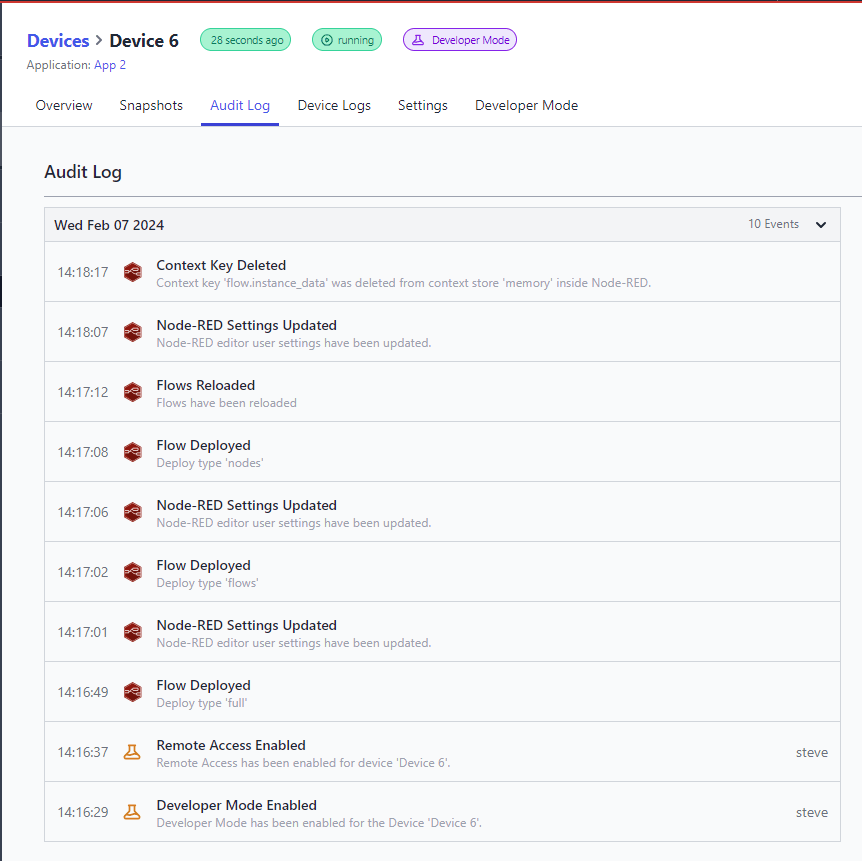Click Node-RED icon beside Flows Reloaded
Image resolution: width=862 pixels, height=861 pixels.
click(132, 391)
